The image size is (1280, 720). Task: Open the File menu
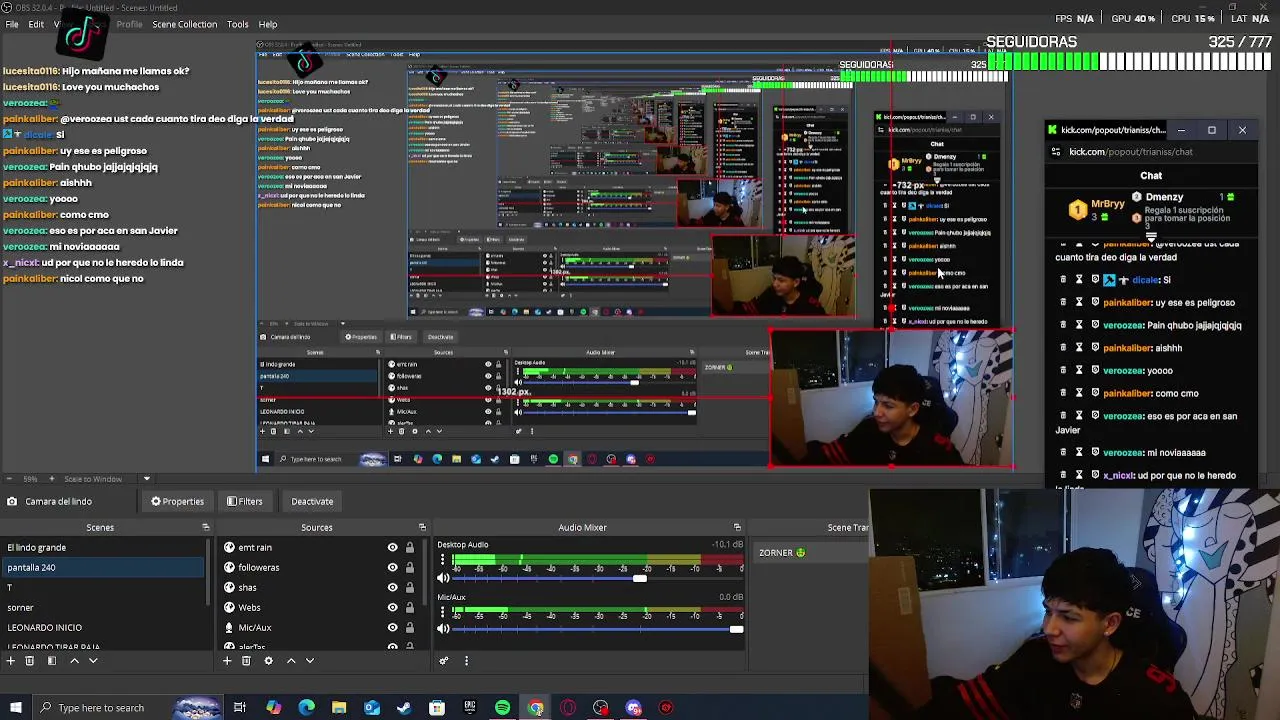click(x=11, y=25)
